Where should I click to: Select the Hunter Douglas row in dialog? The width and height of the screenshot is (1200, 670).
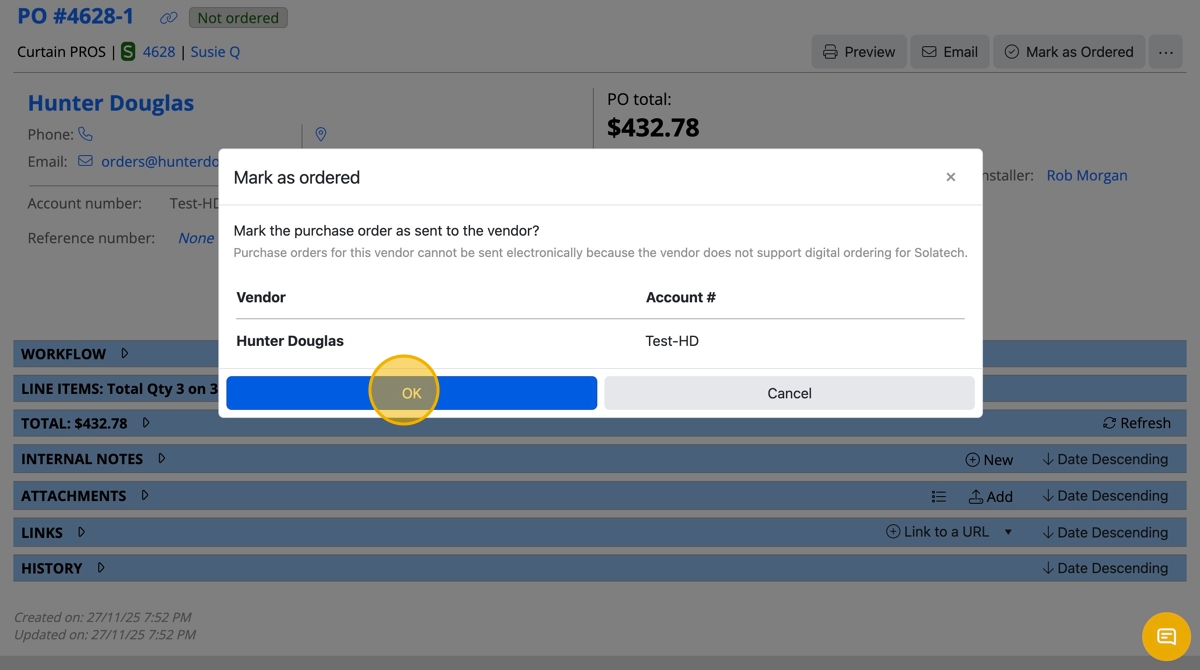pyautogui.click(x=600, y=341)
